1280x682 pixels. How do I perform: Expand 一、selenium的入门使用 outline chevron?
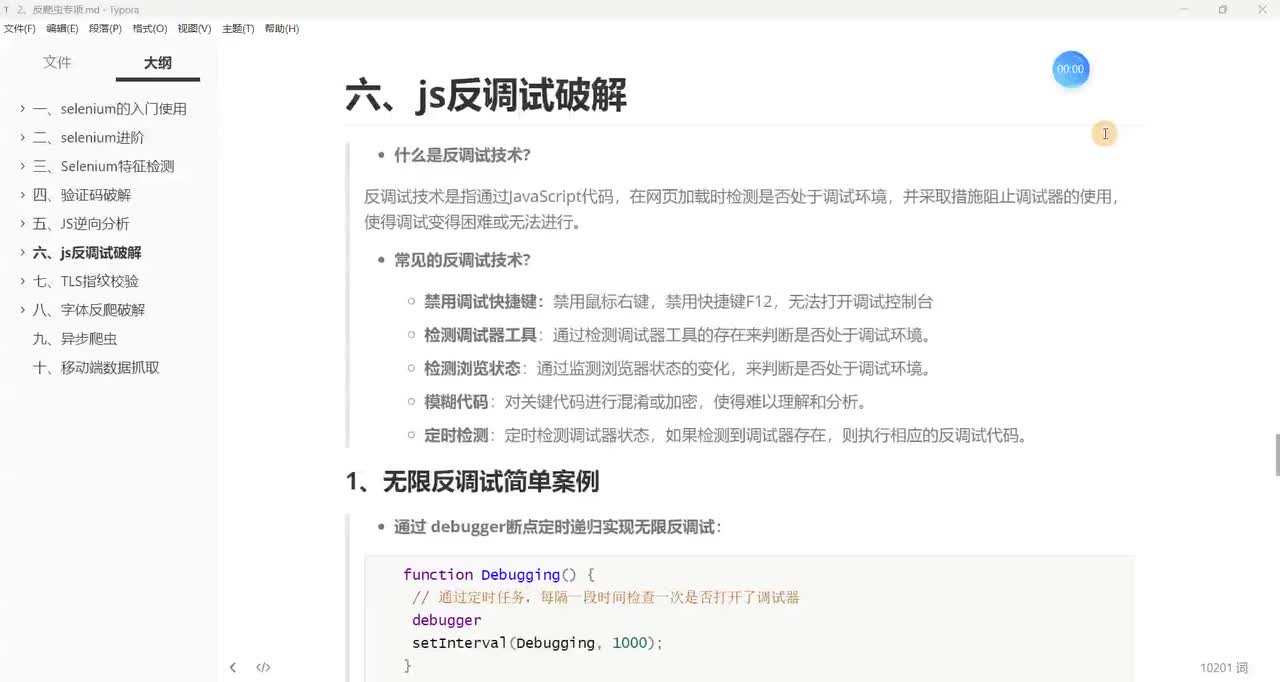[23, 109]
